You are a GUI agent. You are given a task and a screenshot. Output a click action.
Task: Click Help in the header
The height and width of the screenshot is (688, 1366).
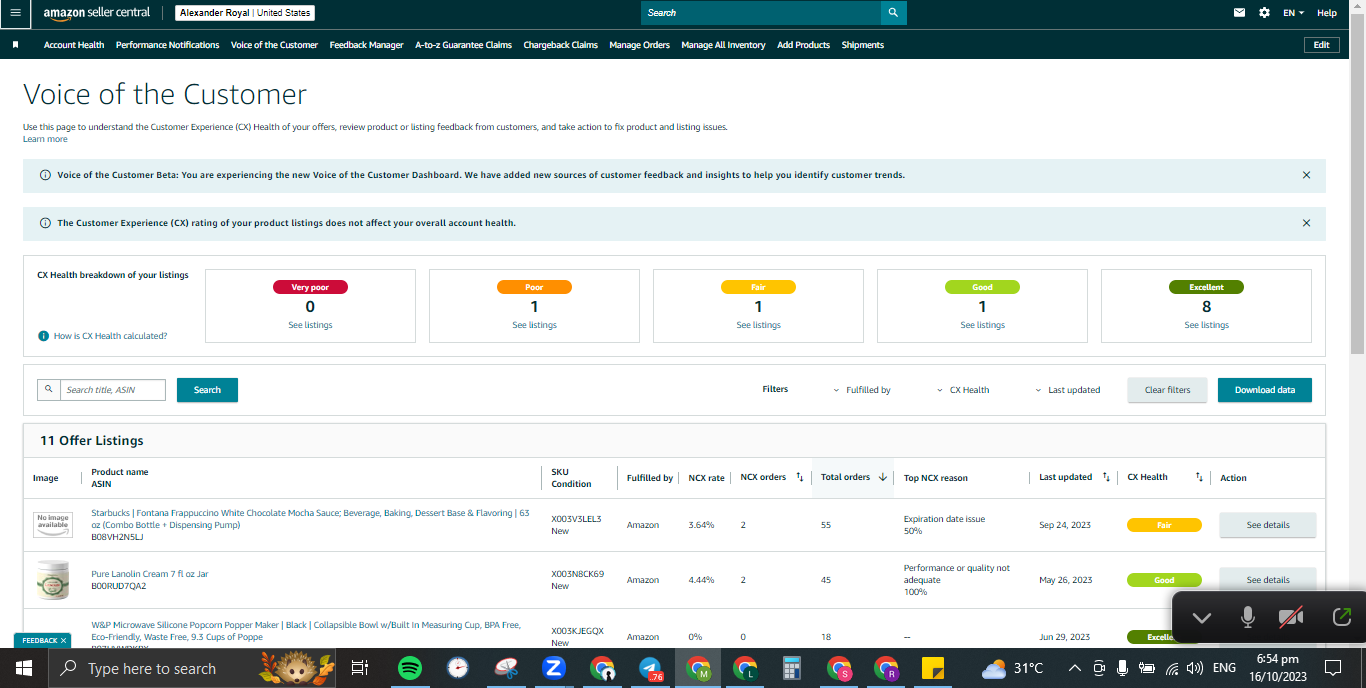pos(1327,13)
